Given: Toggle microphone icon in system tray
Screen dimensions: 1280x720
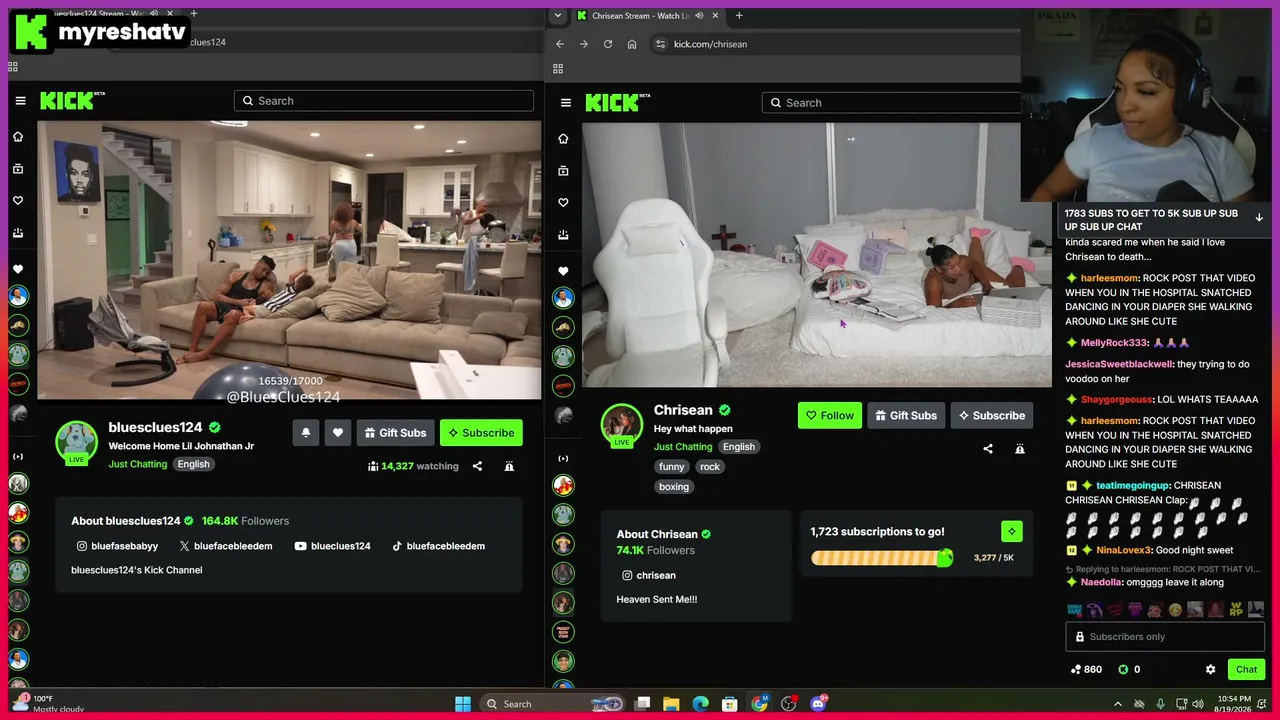Looking at the screenshot, I should (1160, 704).
